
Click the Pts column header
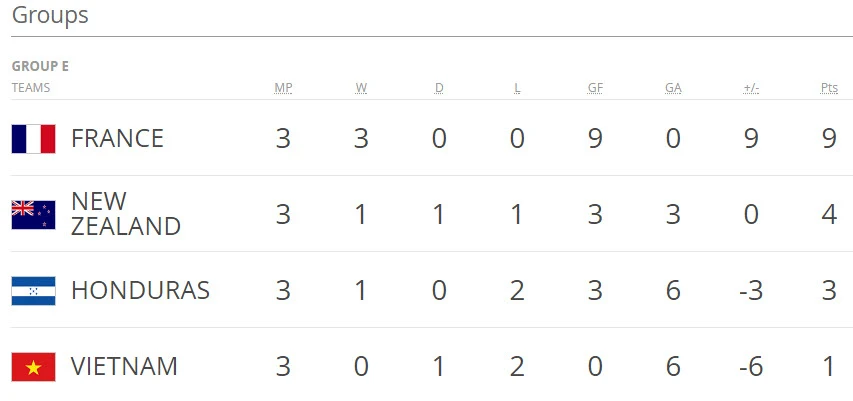pos(829,88)
